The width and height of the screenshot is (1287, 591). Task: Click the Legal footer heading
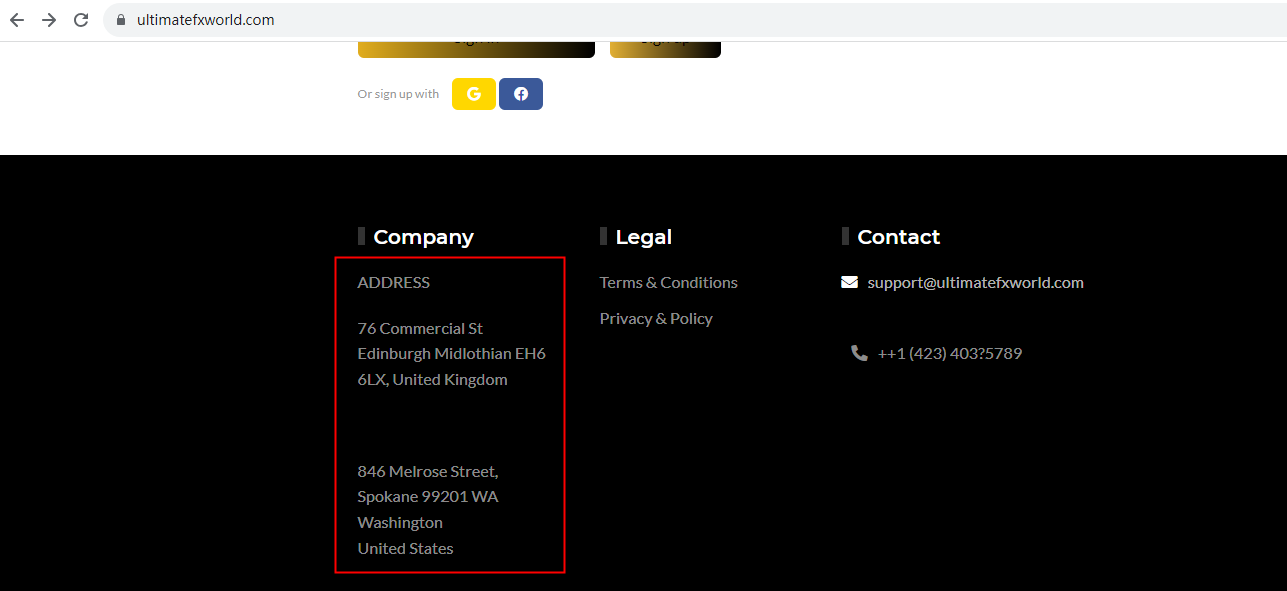coord(643,237)
